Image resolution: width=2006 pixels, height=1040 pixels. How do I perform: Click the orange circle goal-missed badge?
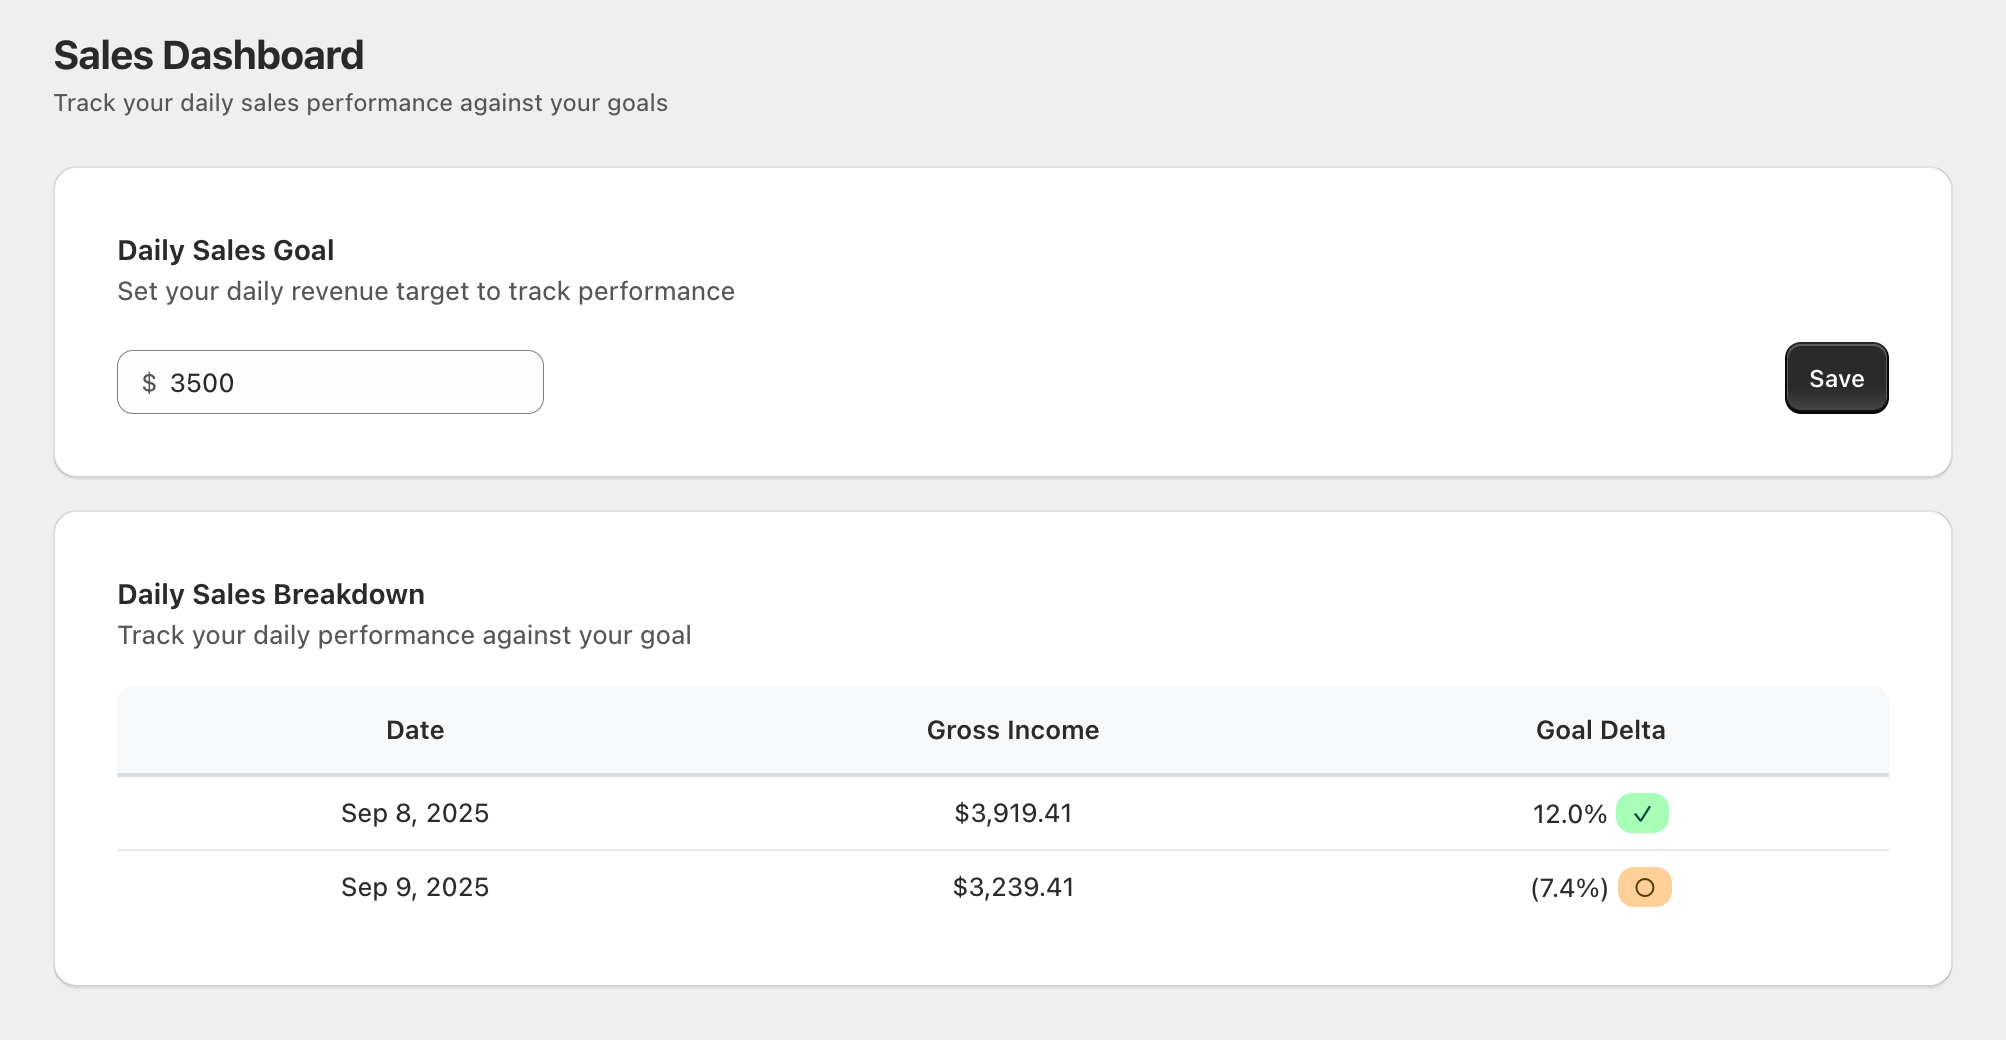coord(1644,888)
